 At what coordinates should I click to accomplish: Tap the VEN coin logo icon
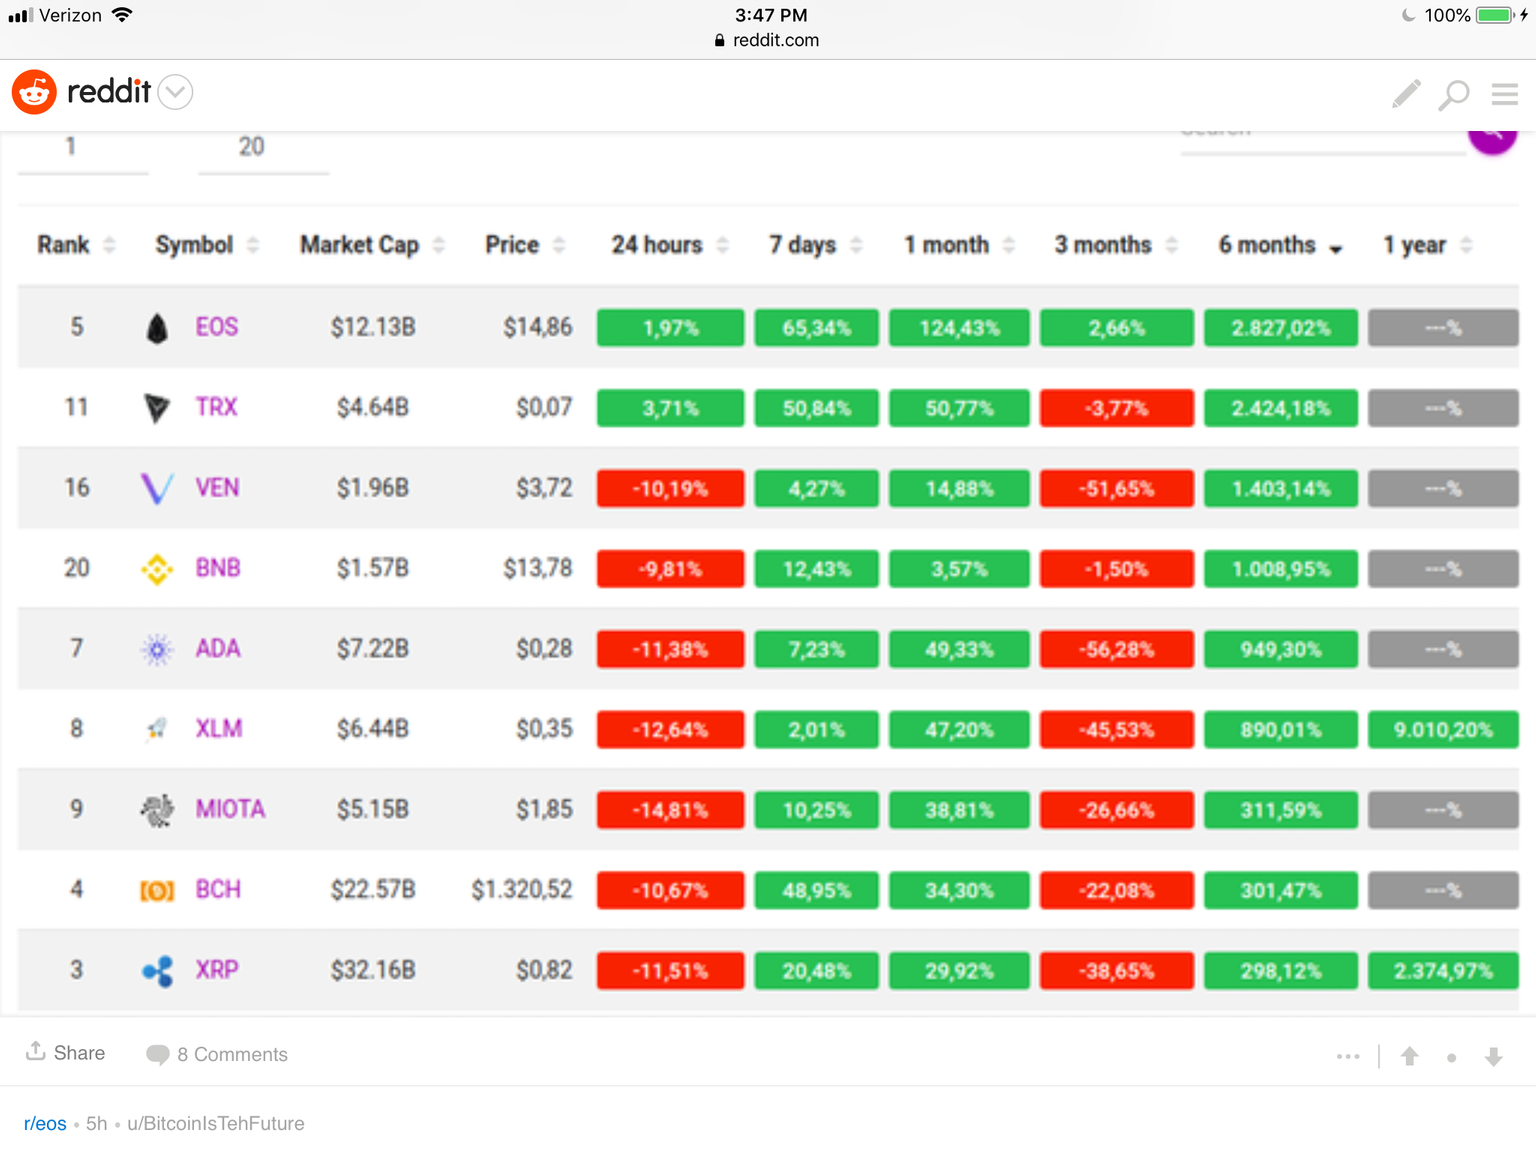157,488
